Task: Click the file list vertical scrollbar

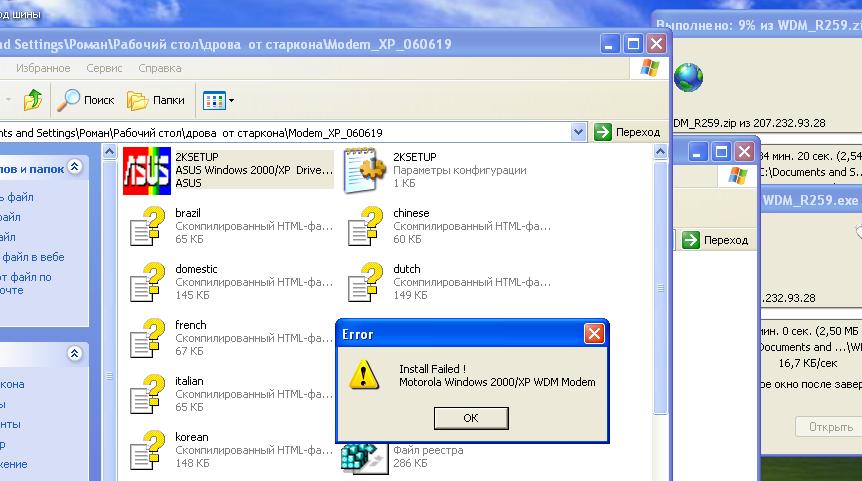Action: click(660, 300)
